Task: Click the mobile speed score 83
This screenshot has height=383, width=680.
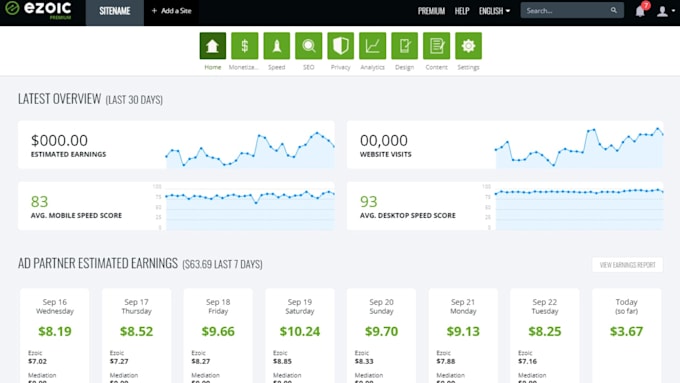Action: pyautogui.click(x=39, y=201)
